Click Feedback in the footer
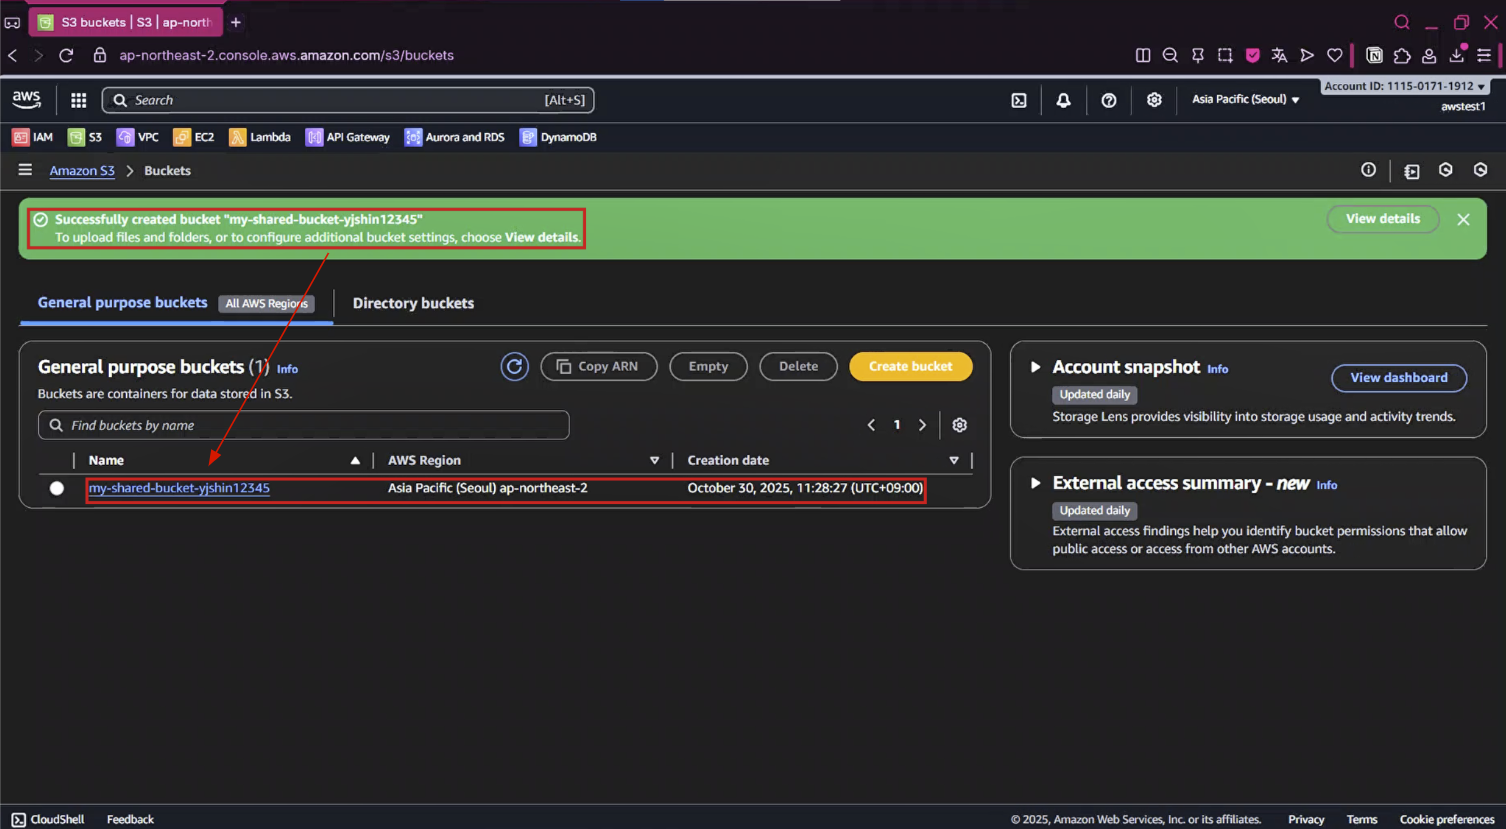The image size is (1506, 829). pos(130,819)
